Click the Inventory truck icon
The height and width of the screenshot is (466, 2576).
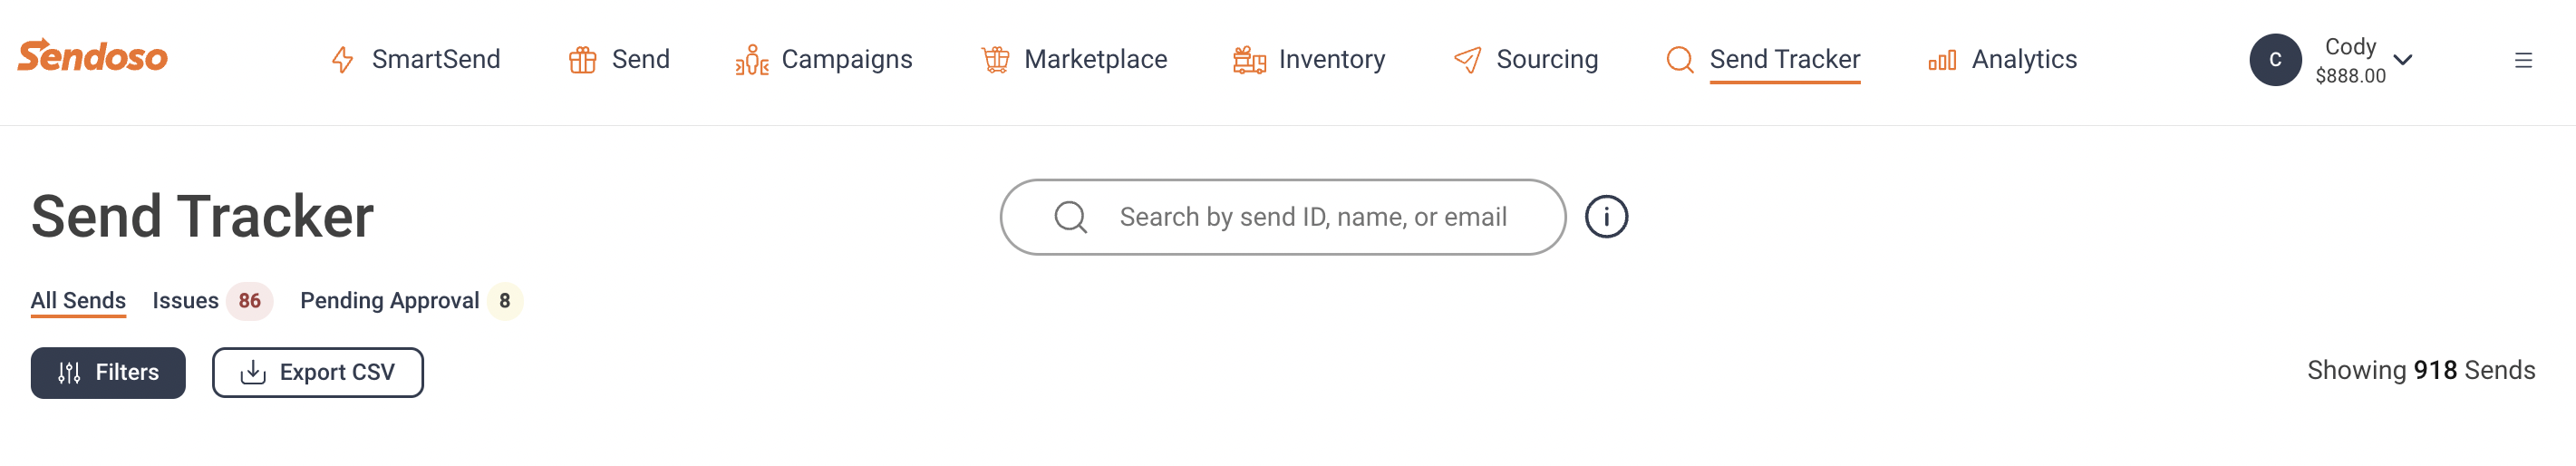point(1249,60)
